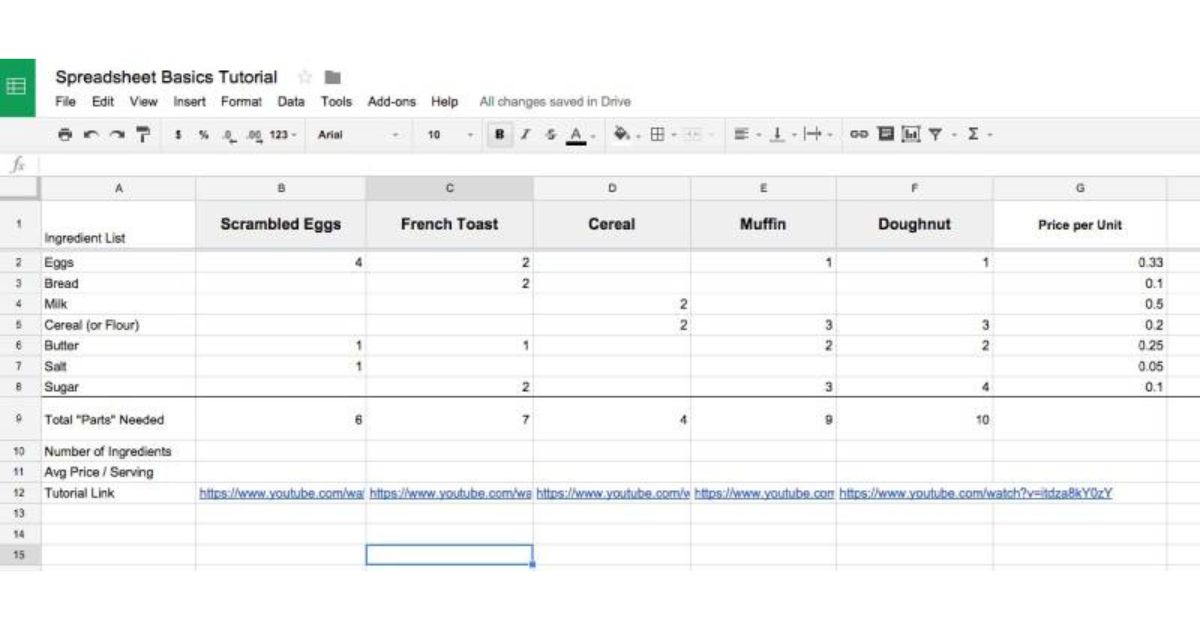Open the Sheets home green icon
Viewport: 1200px width, 630px height.
[x=17, y=87]
